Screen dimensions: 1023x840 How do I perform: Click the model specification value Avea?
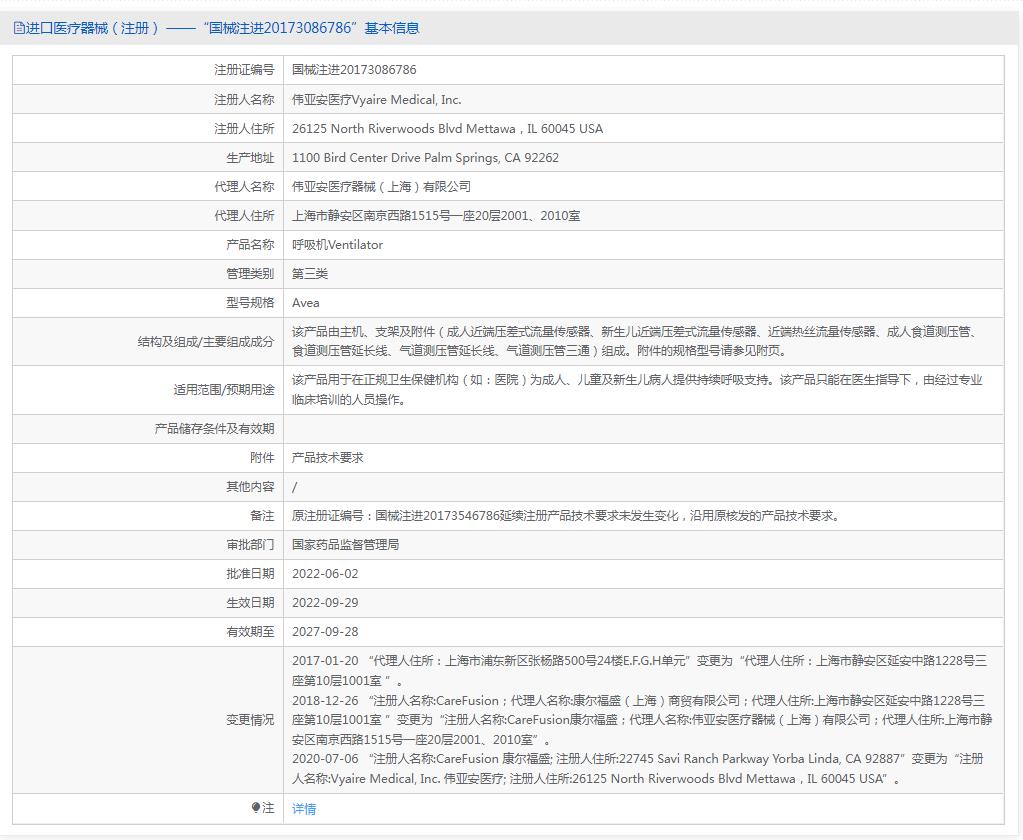click(306, 303)
